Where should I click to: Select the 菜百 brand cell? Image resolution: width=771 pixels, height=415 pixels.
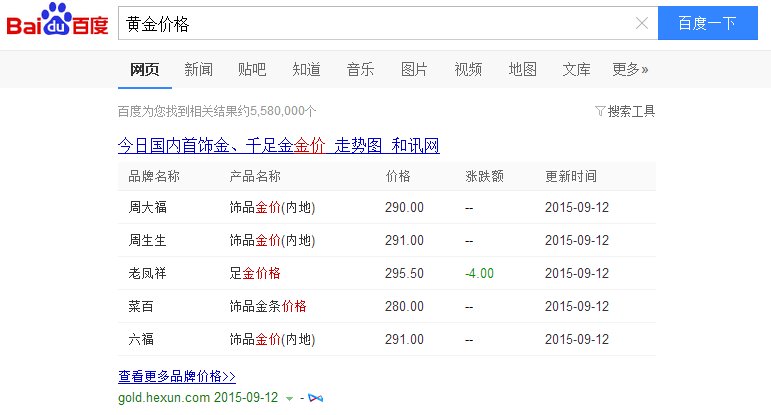(x=141, y=306)
